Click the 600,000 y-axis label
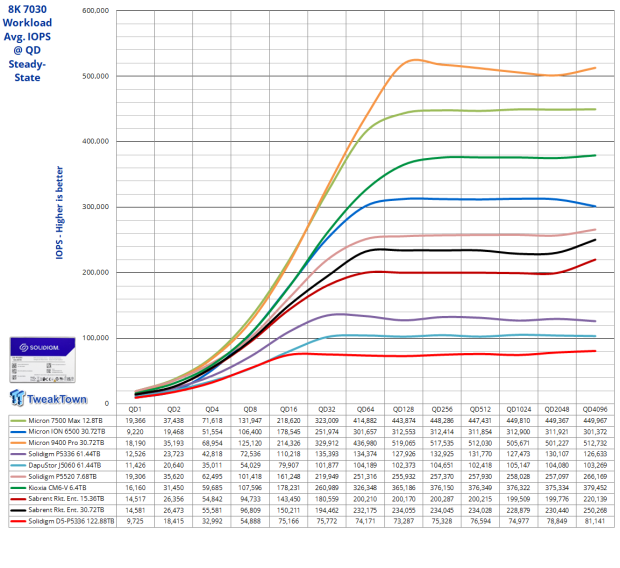Viewport: 620px width, 568px height. pos(96,11)
